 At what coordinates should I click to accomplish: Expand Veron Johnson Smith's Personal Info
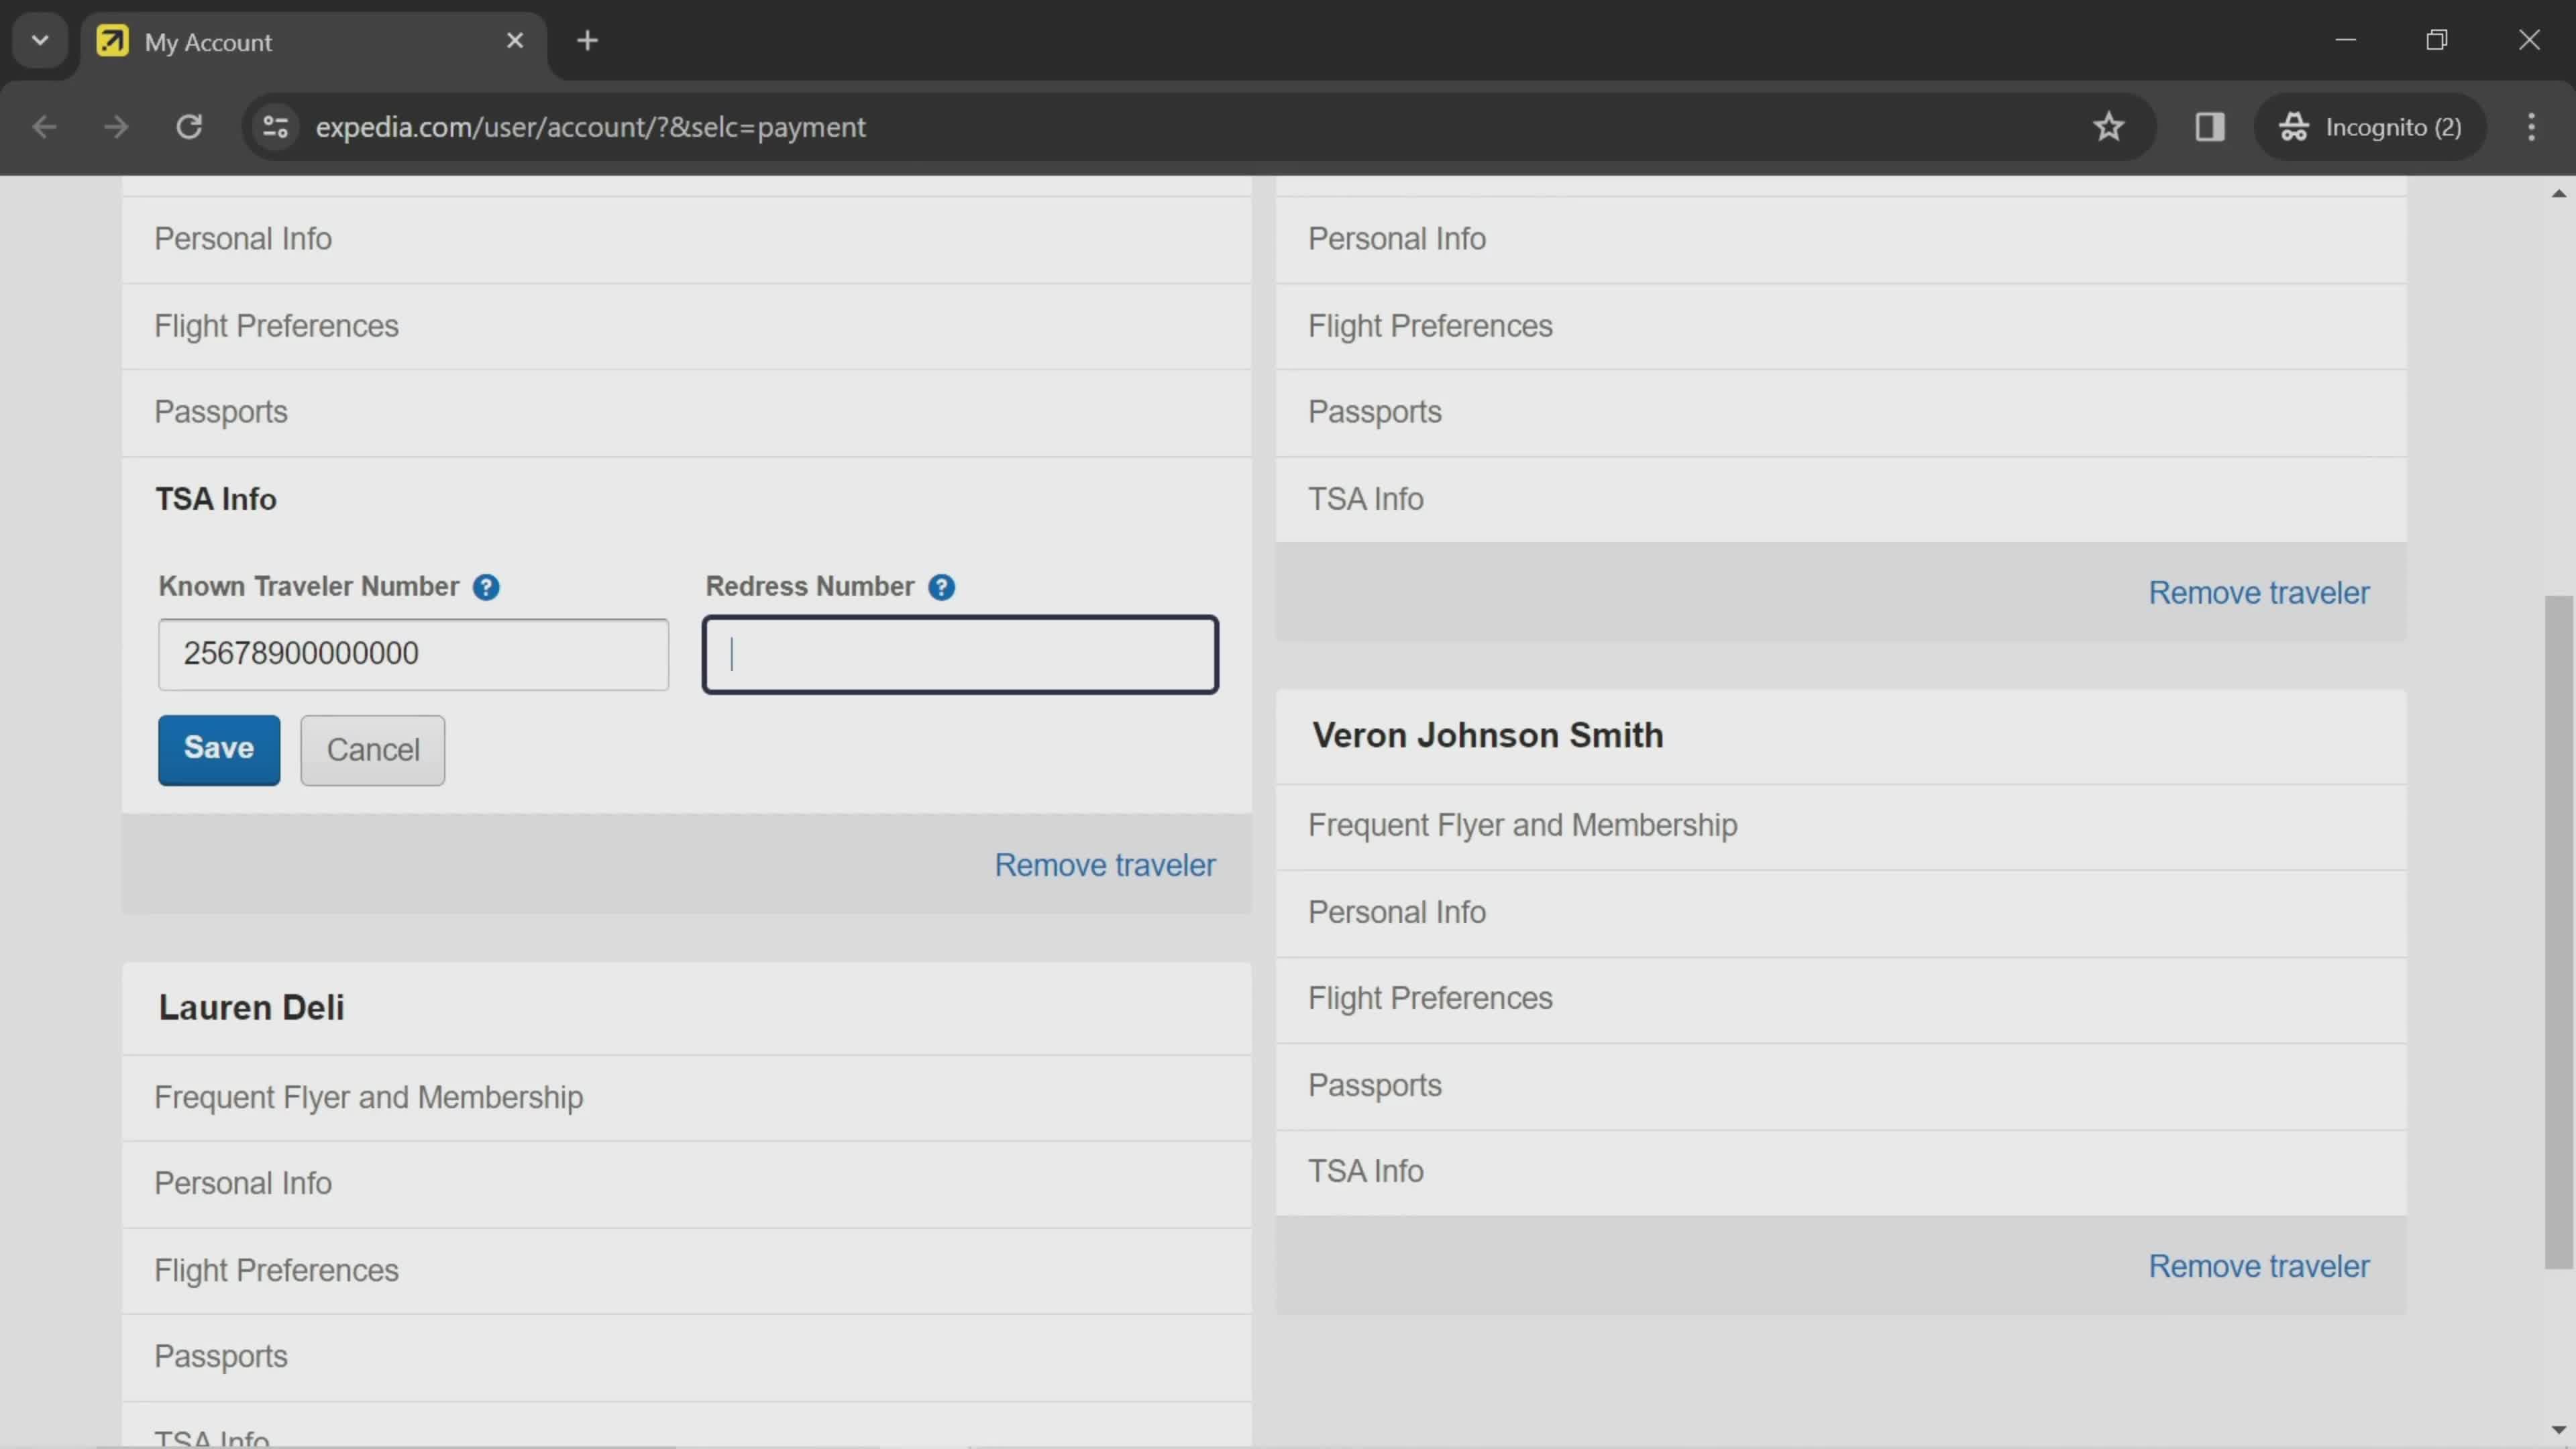[x=1841, y=913]
